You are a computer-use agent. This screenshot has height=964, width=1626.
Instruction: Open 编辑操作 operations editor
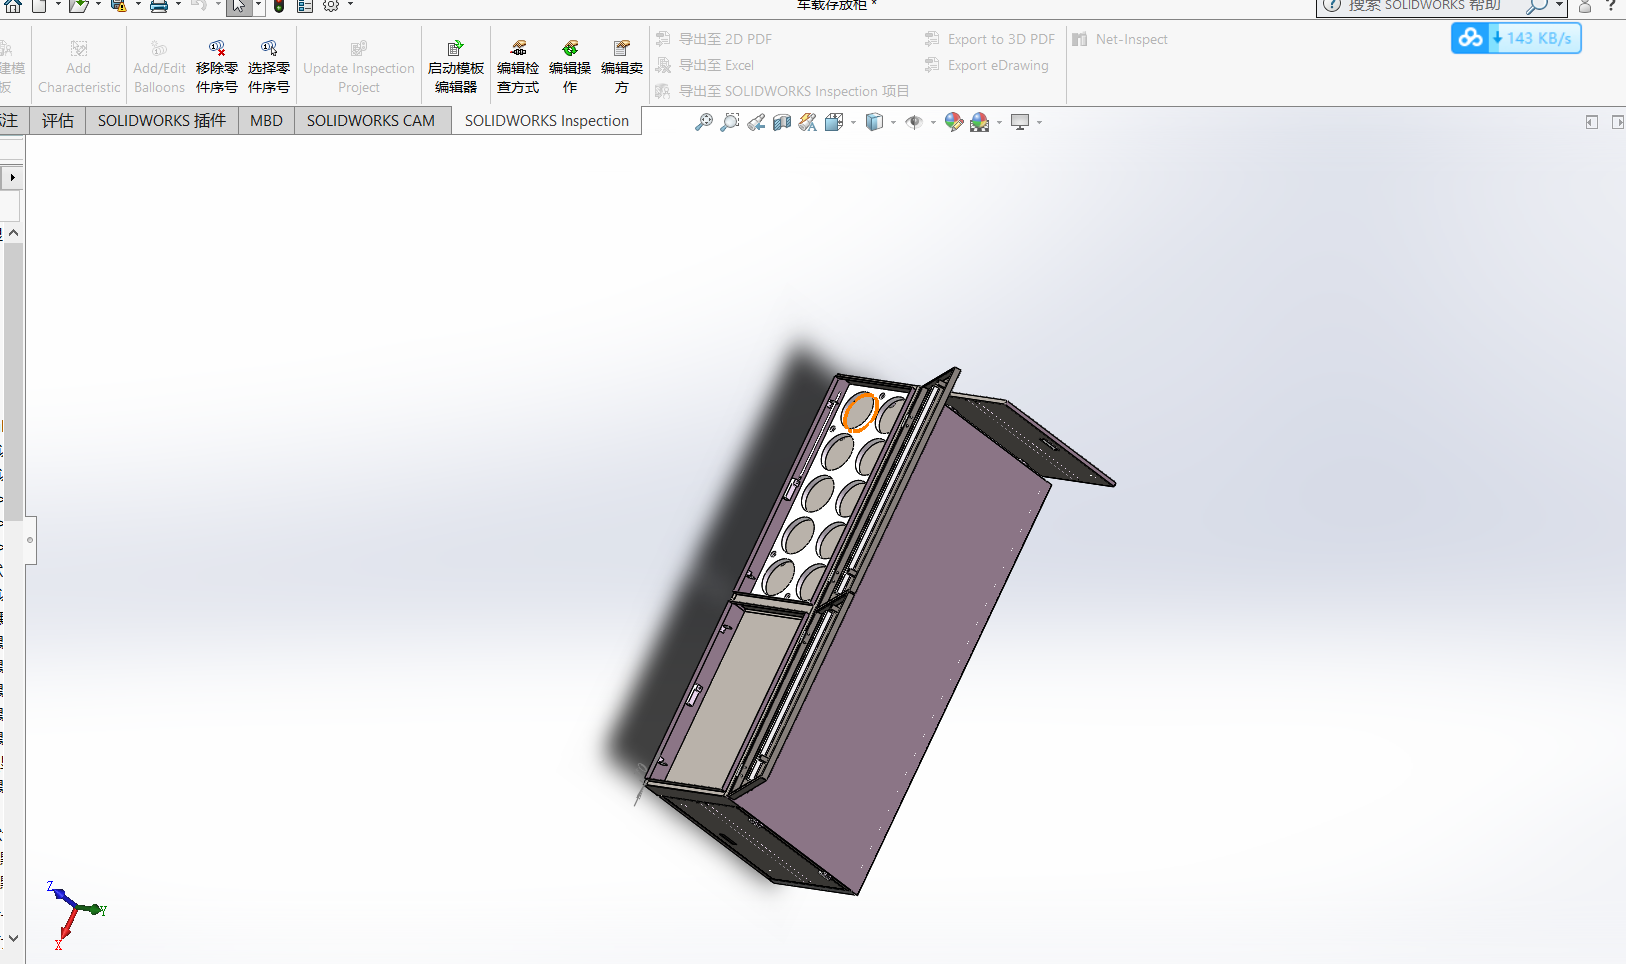[x=570, y=66]
